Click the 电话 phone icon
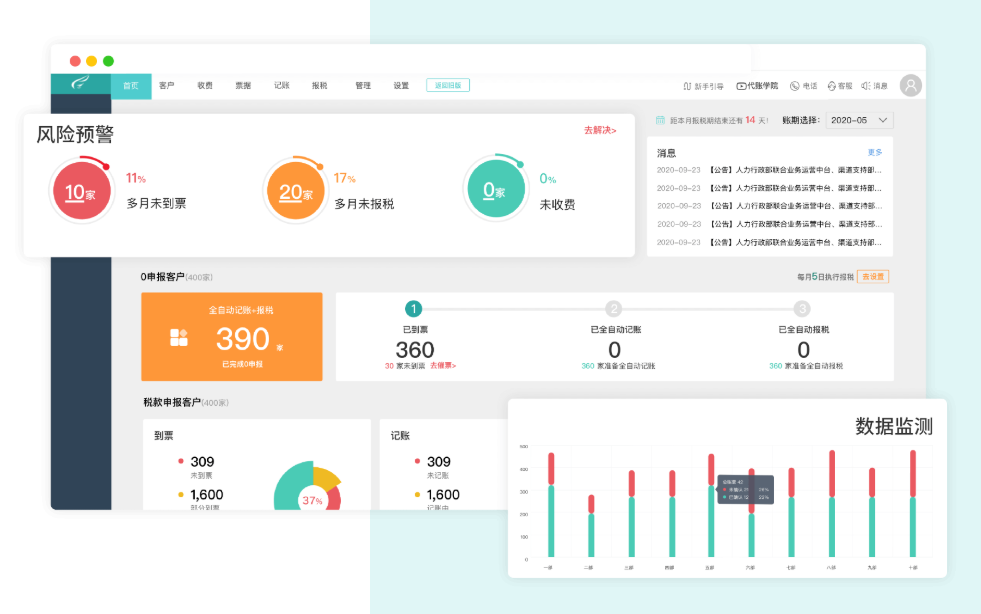Image resolution: width=981 pixels, height=614 pixels. coord(795,86)
